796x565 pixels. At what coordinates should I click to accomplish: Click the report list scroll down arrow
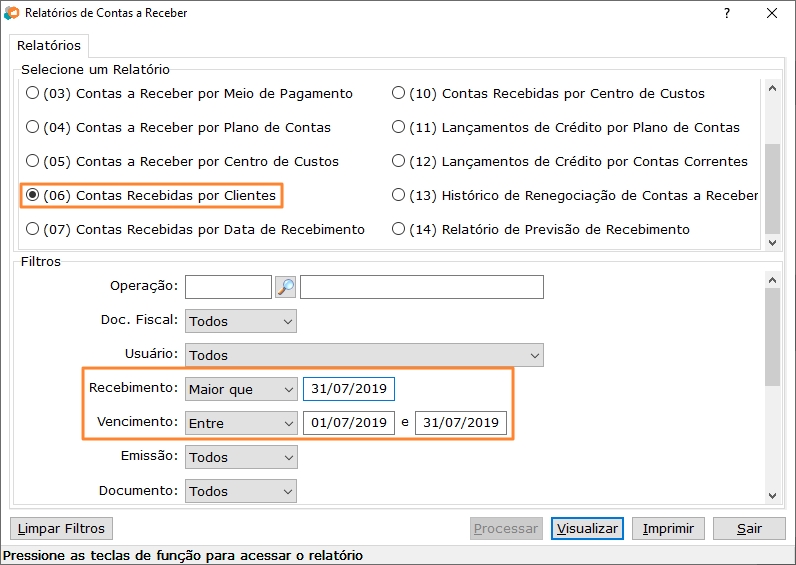click(x=773, y=243)
